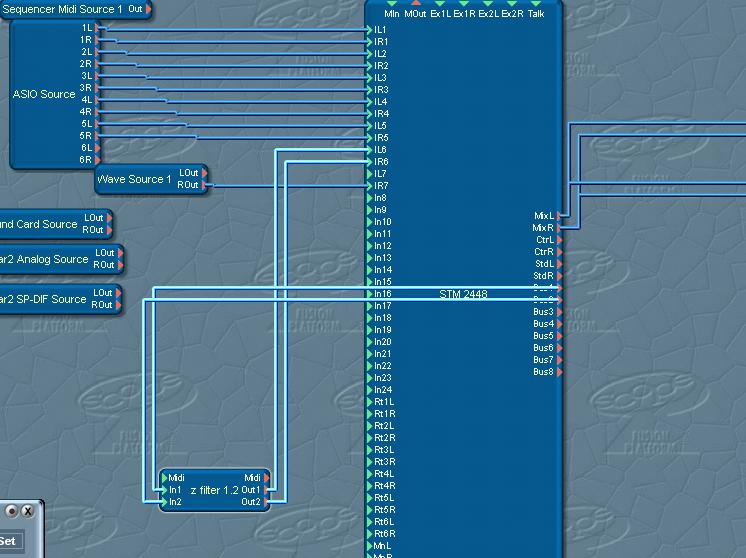Select the IL1 input on the STM 2448 mixer
746x558 pixels.
click(370, 29)
